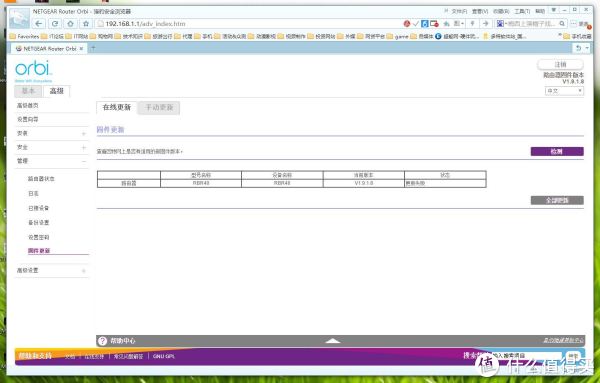Viewport: 600px width, 383px height.
Task: Click the 注销 logout button
Action: 560,64
